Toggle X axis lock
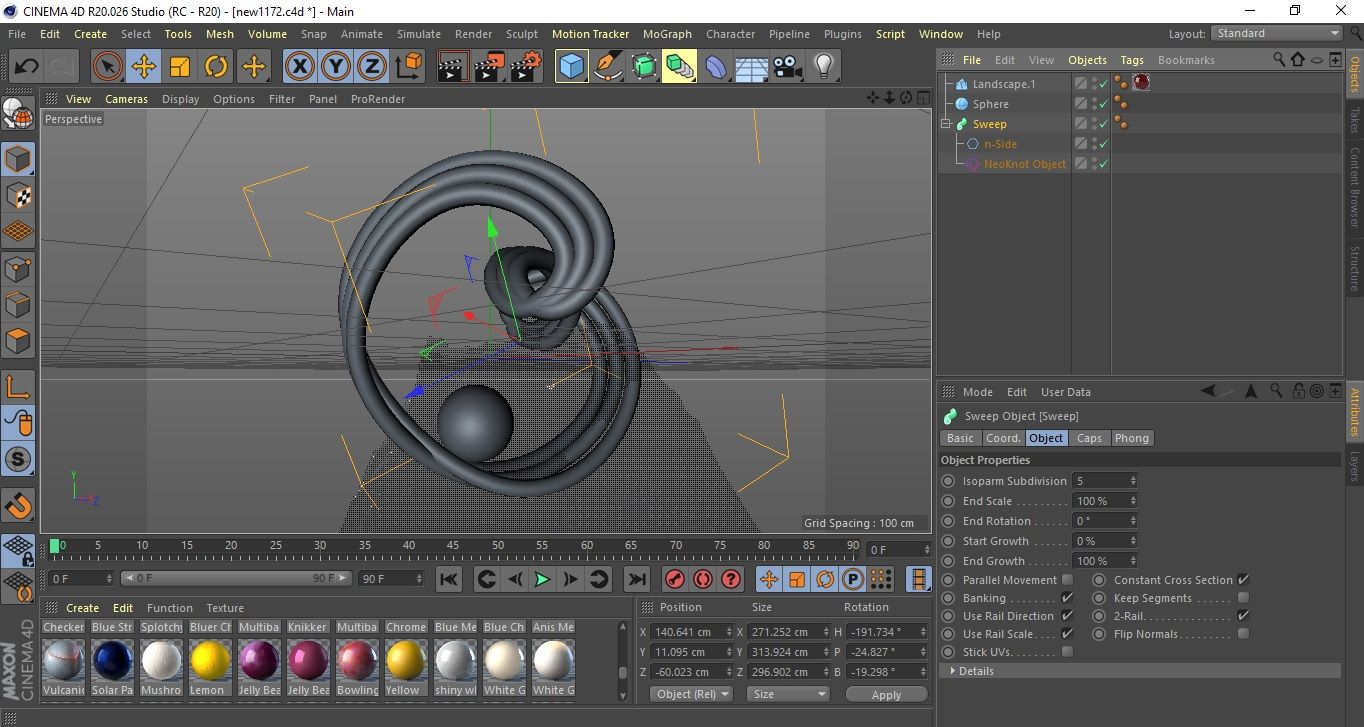This screenshot has width=1364, height=727. [299, 67]
